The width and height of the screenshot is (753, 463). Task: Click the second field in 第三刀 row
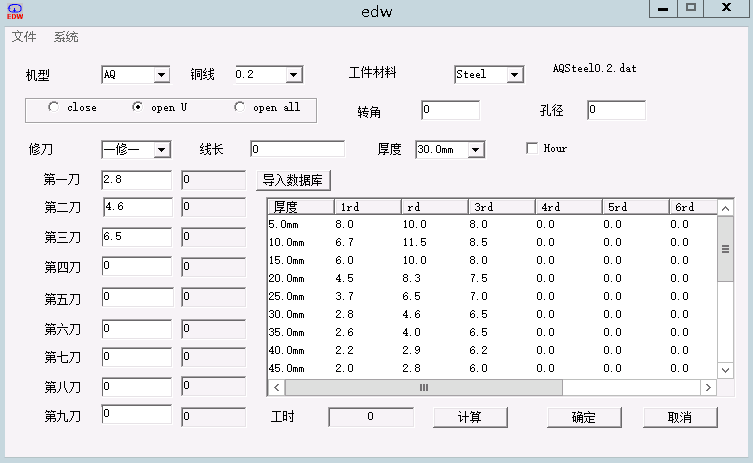pyautogui.click(x=214, y=237)
